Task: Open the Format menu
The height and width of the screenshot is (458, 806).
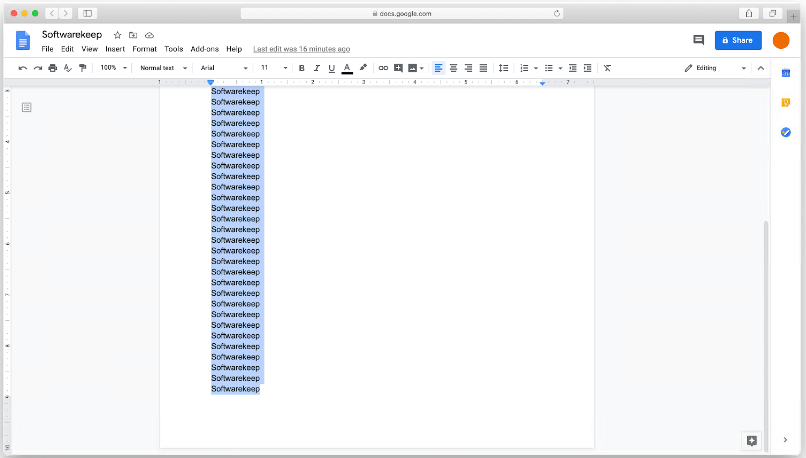Action: tap(144, 49)
